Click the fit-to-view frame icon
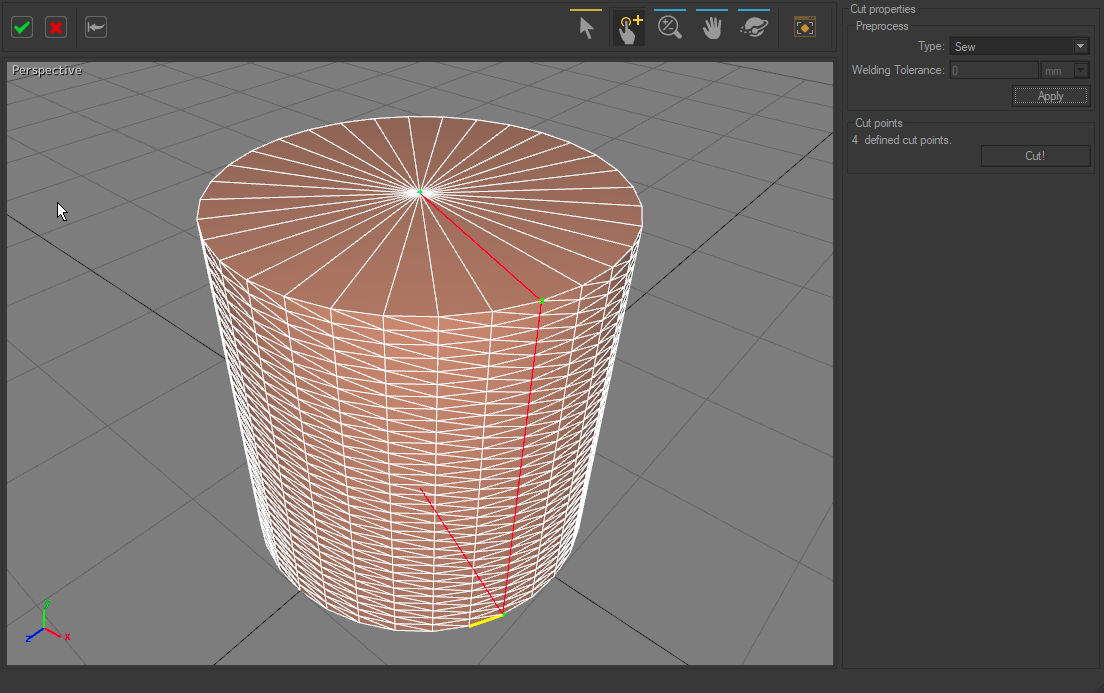This screenshot has height=693, width=1104. point(804,28)
